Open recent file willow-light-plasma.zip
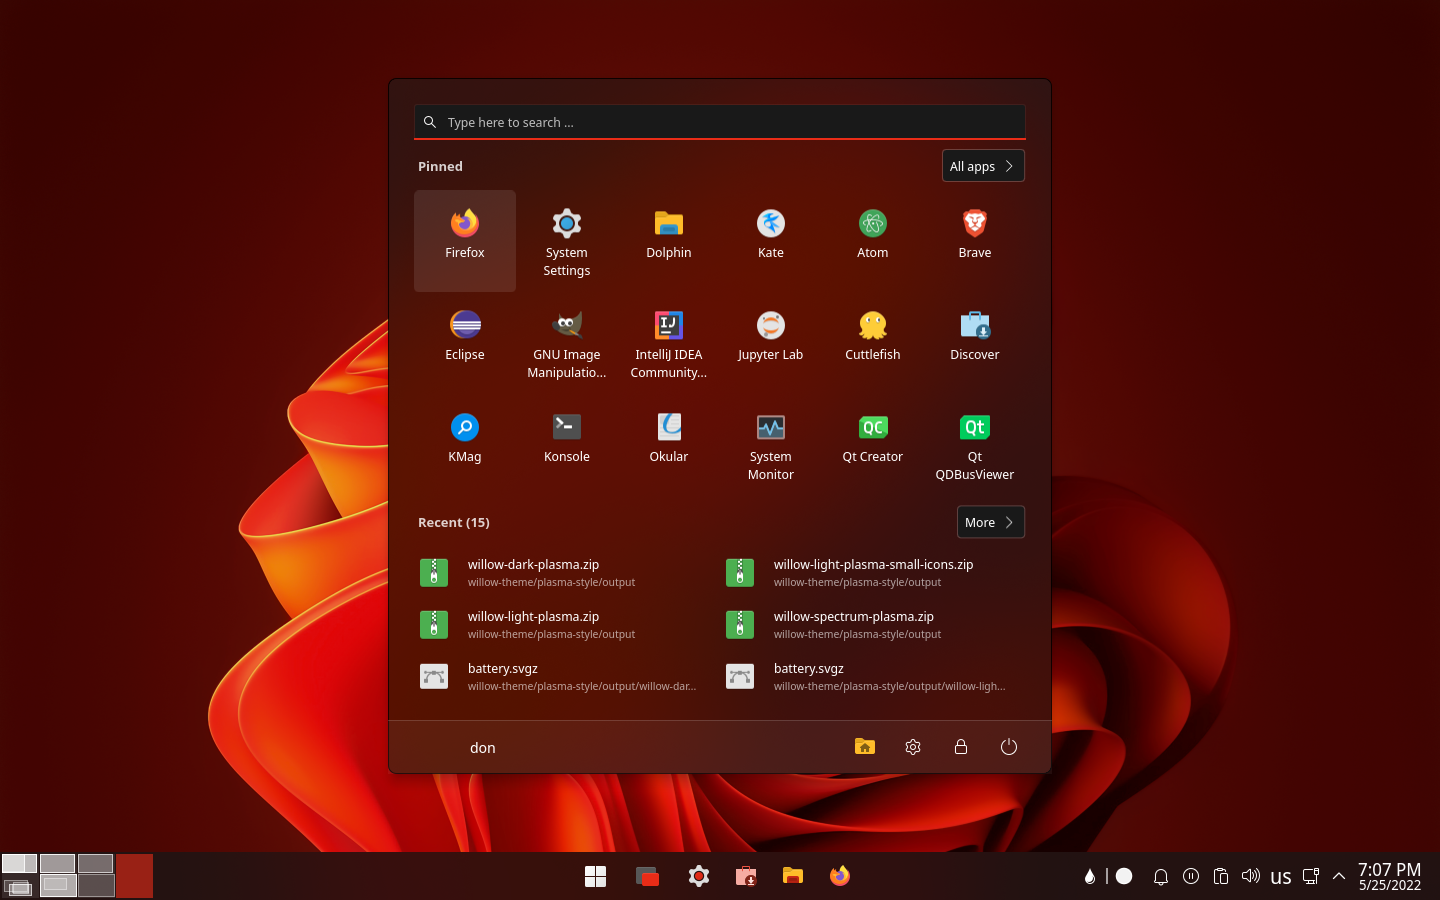This screenshot has height=900, width=1440. click(567, 624)
